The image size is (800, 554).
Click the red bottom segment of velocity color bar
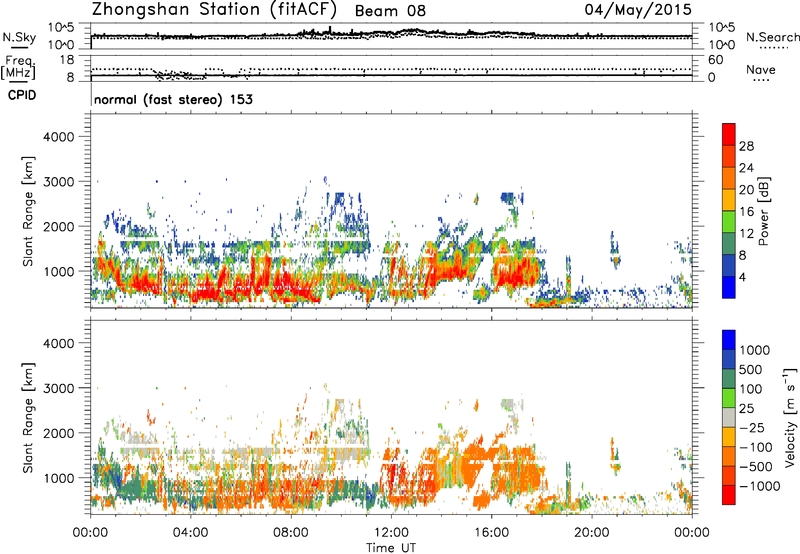pos(729,495)
